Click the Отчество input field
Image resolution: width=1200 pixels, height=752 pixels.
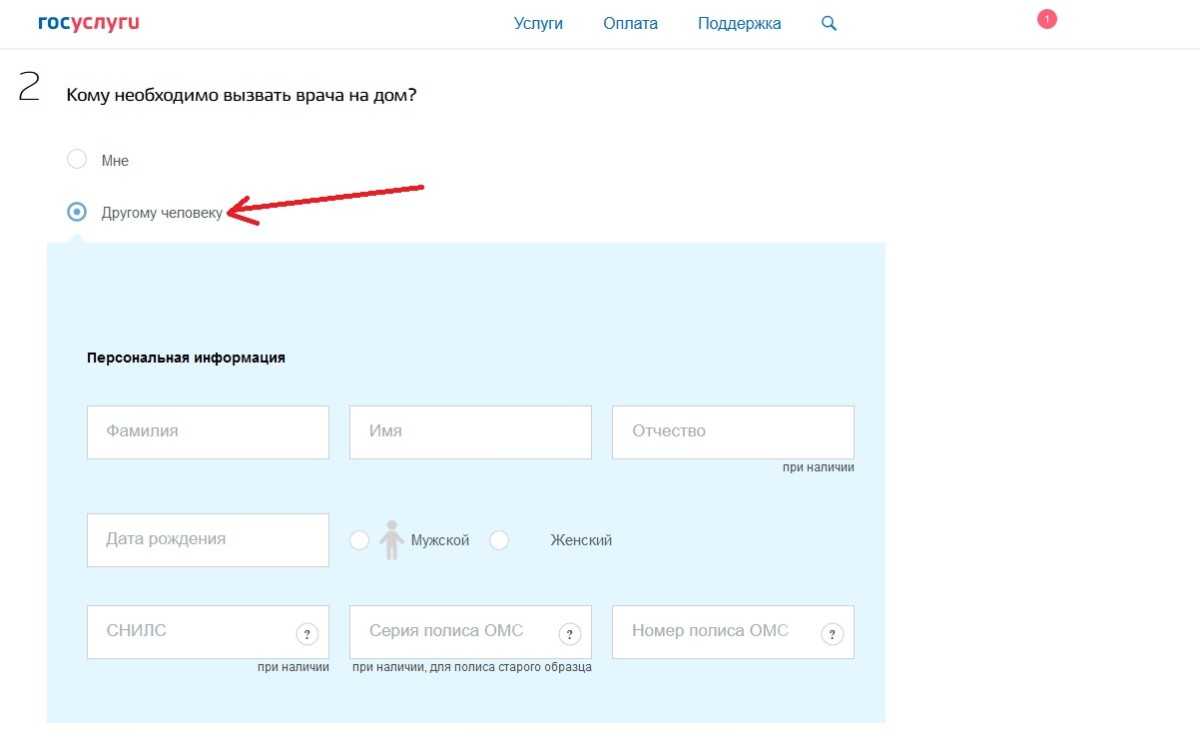click(x=732, y=432)
